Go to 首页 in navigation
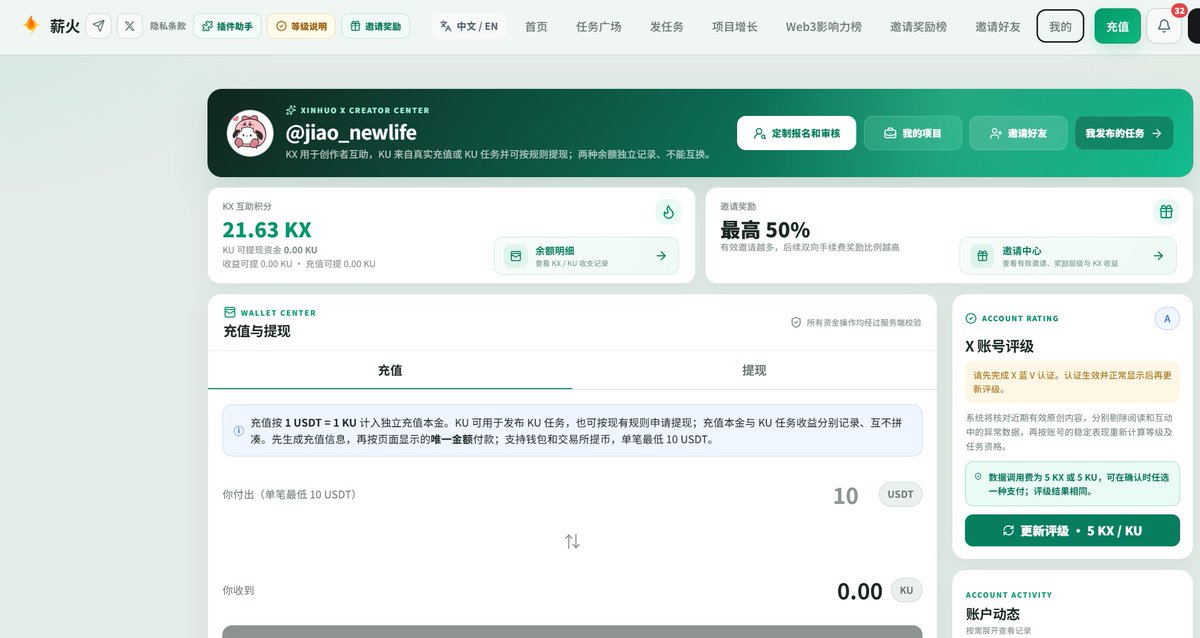 [536, 26]
